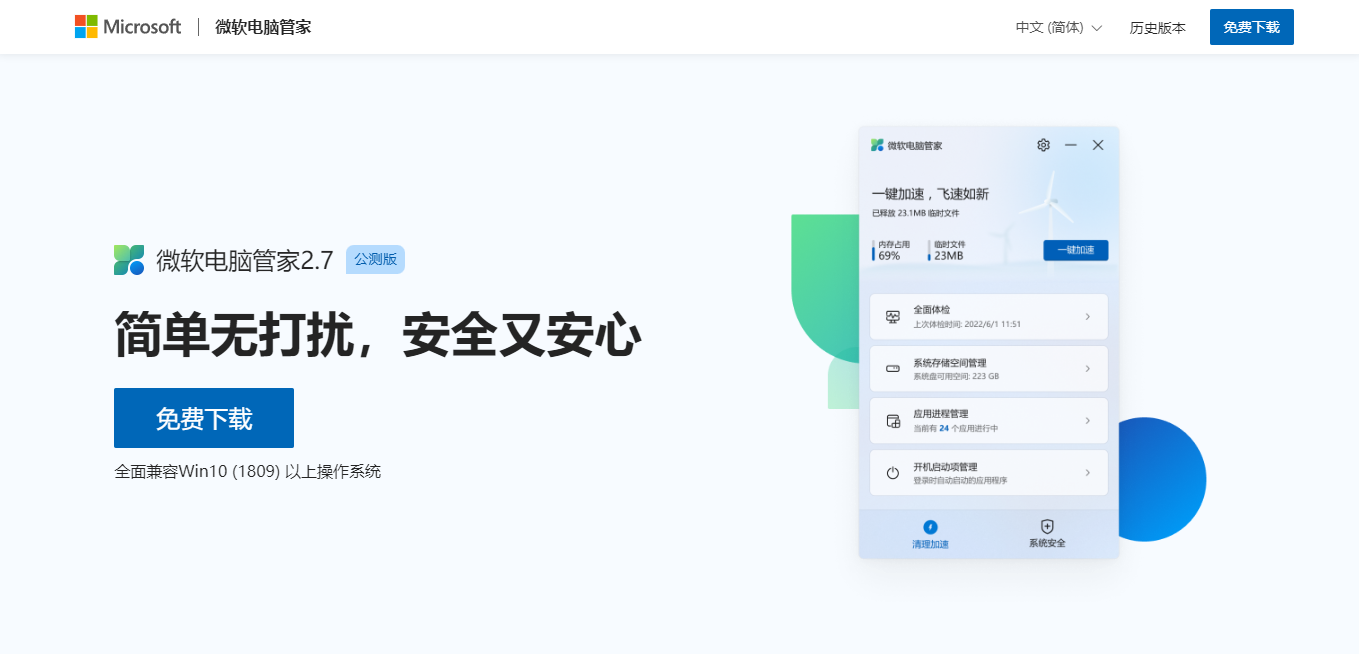This screenshot has width=1359, height=654.
Task: Open the 中文 (简体) language dropdown
Action: click(1057, 27)
